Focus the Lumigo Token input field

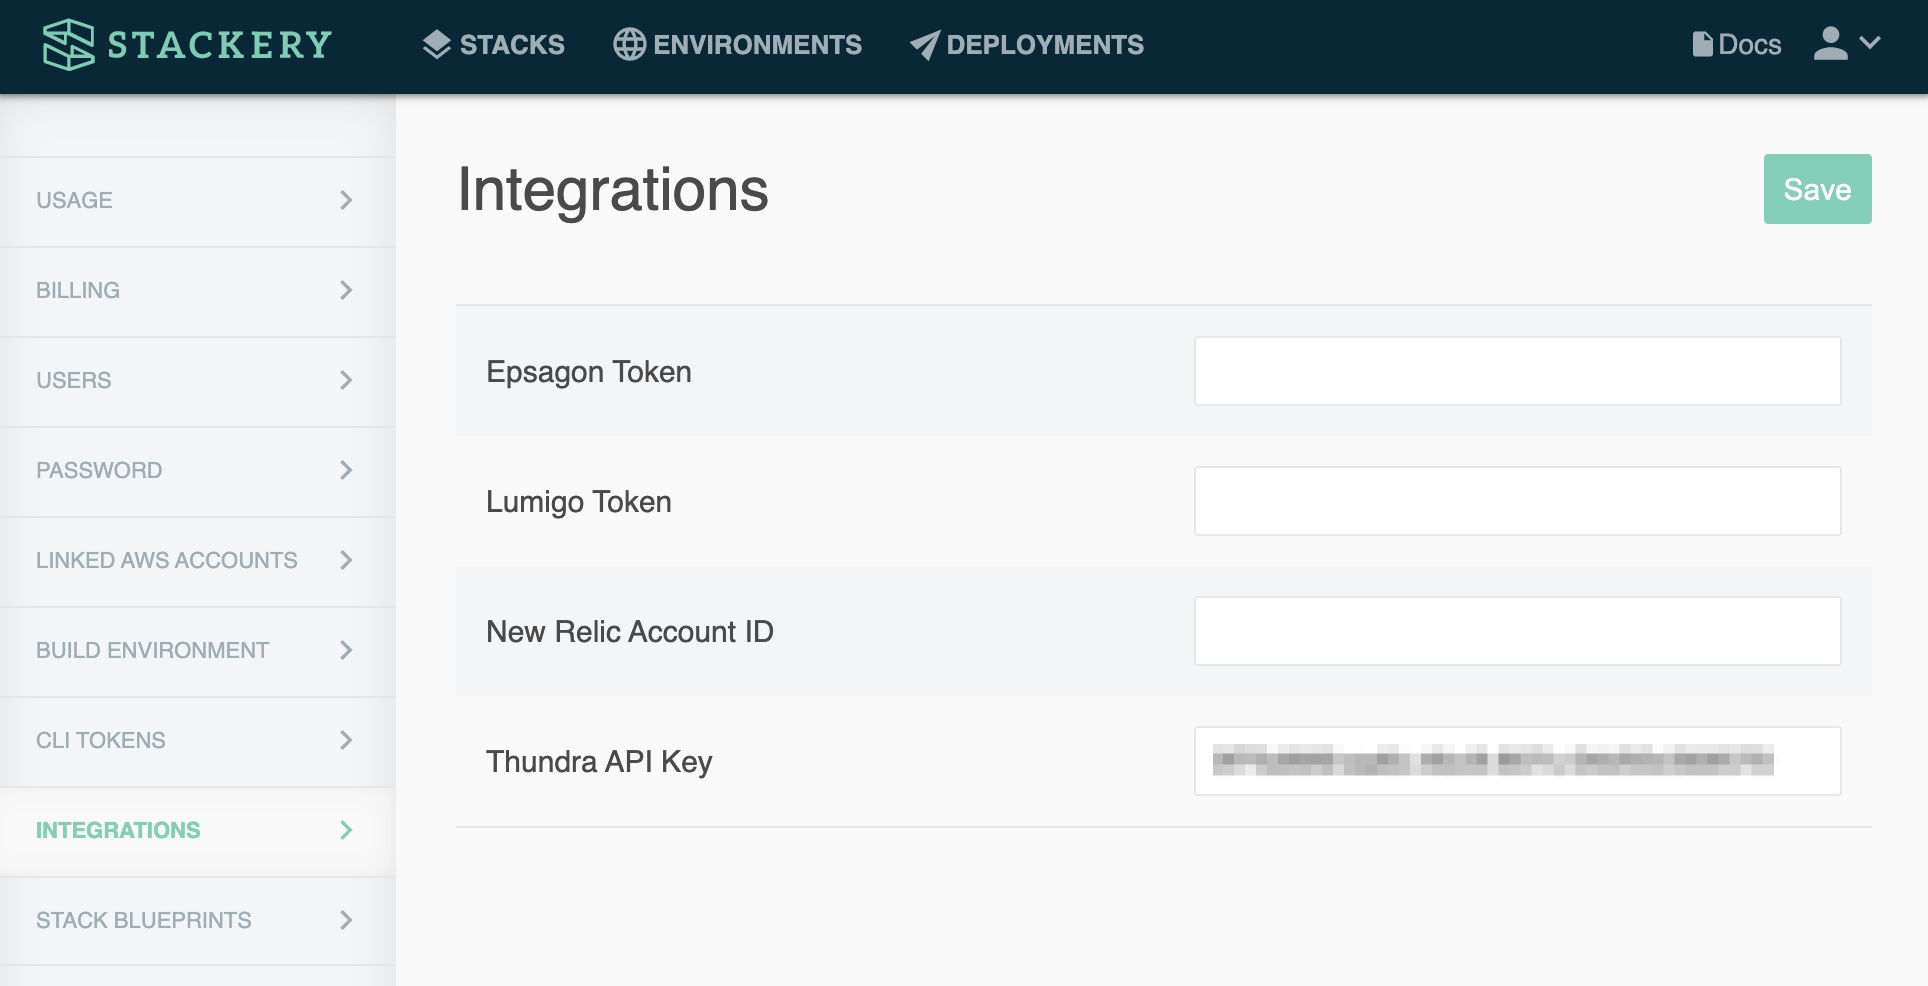[1517, 501]
